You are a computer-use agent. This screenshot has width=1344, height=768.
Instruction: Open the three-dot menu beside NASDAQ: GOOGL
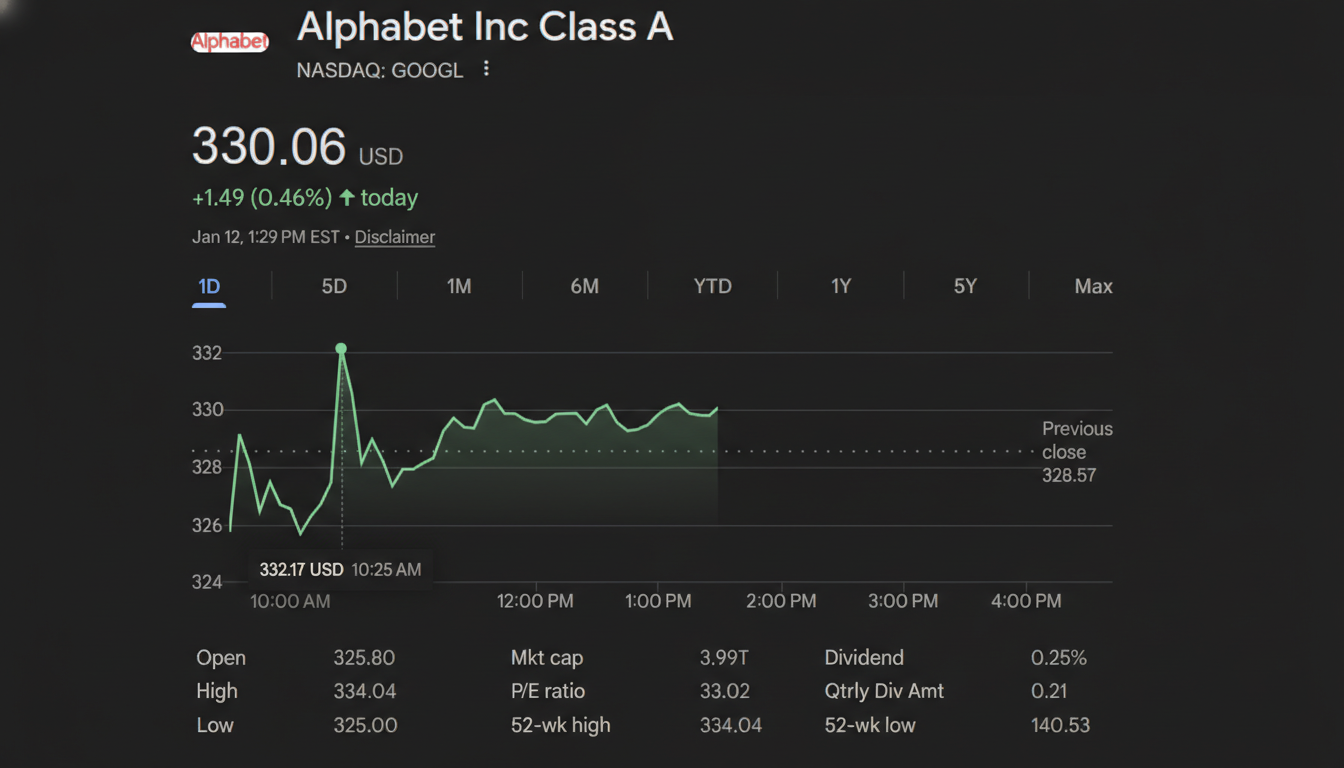[486, 69]
